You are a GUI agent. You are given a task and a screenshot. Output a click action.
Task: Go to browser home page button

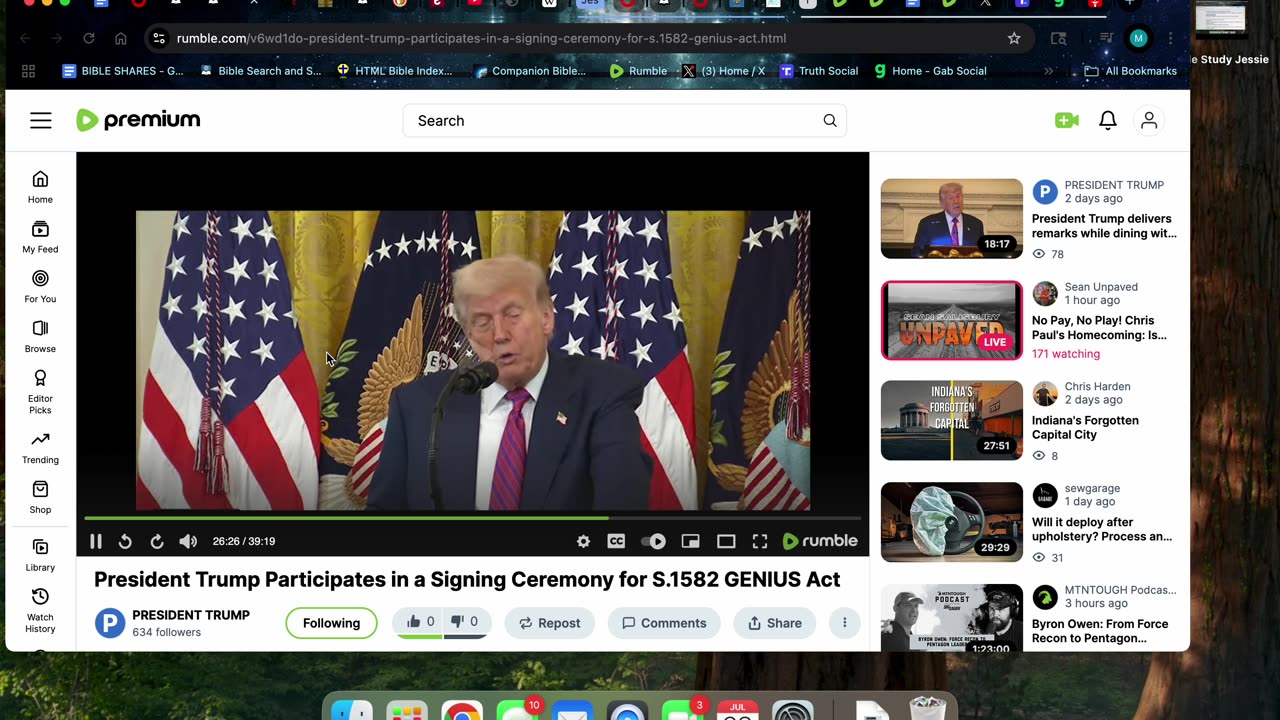[121, 38]
